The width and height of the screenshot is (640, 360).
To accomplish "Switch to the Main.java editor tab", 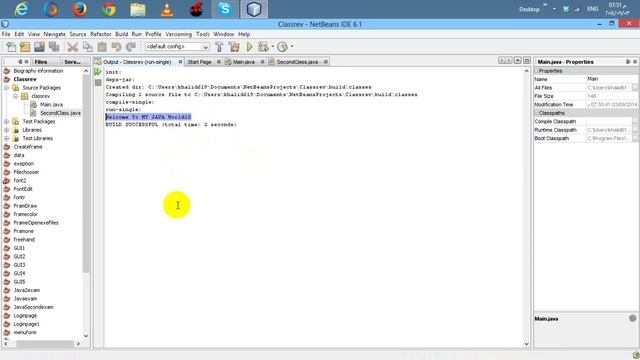I will click(244, 62).
